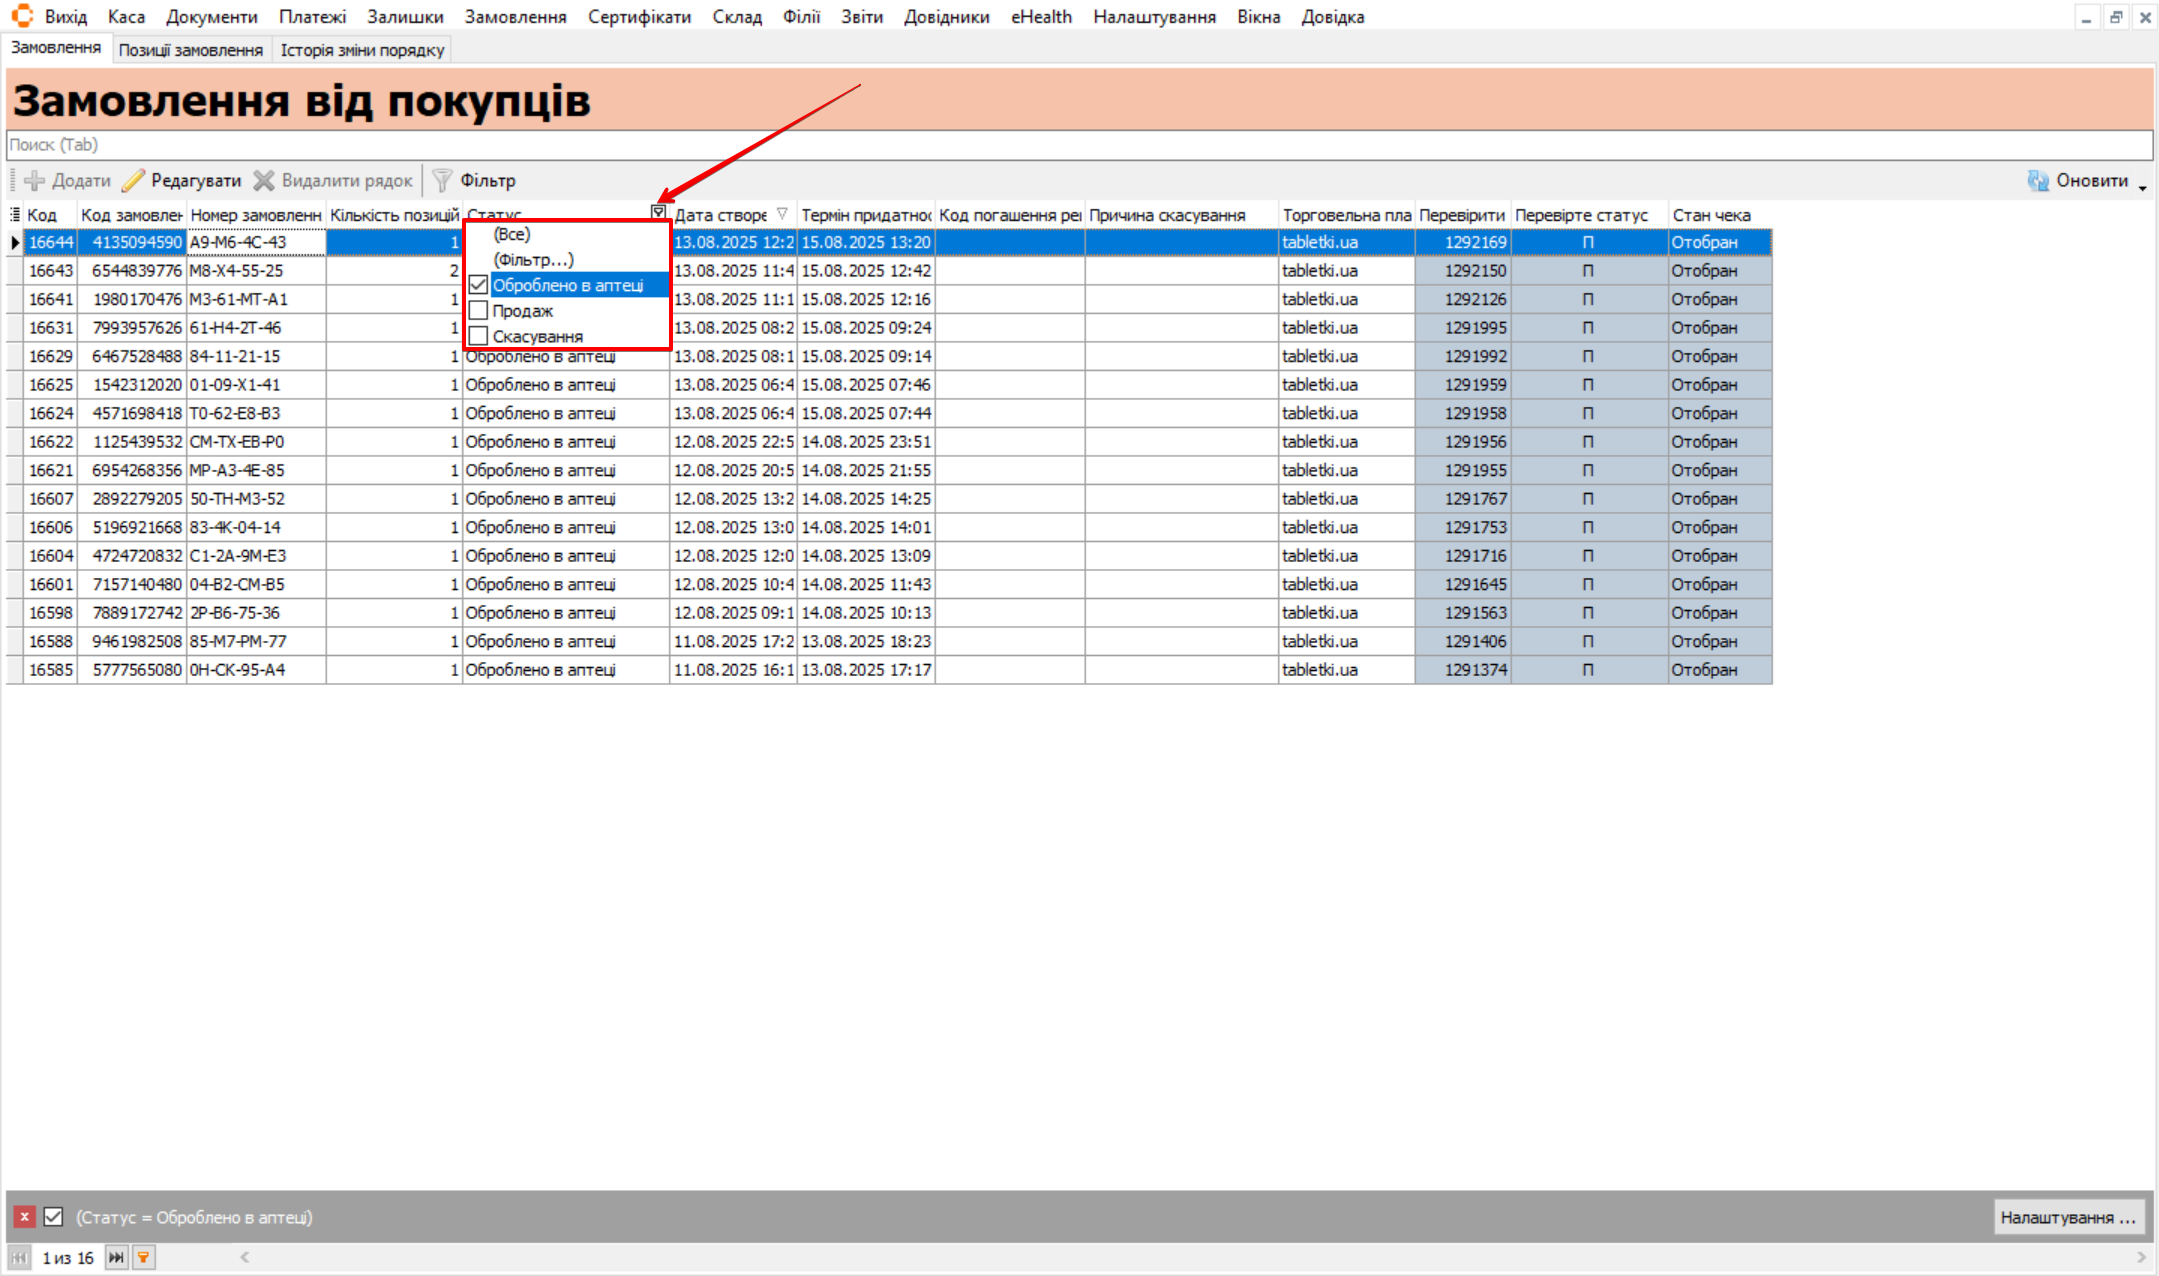Open Дата створення column sort arrow
This screenshot has width=2159, height=1276.
tap(782, 214)
